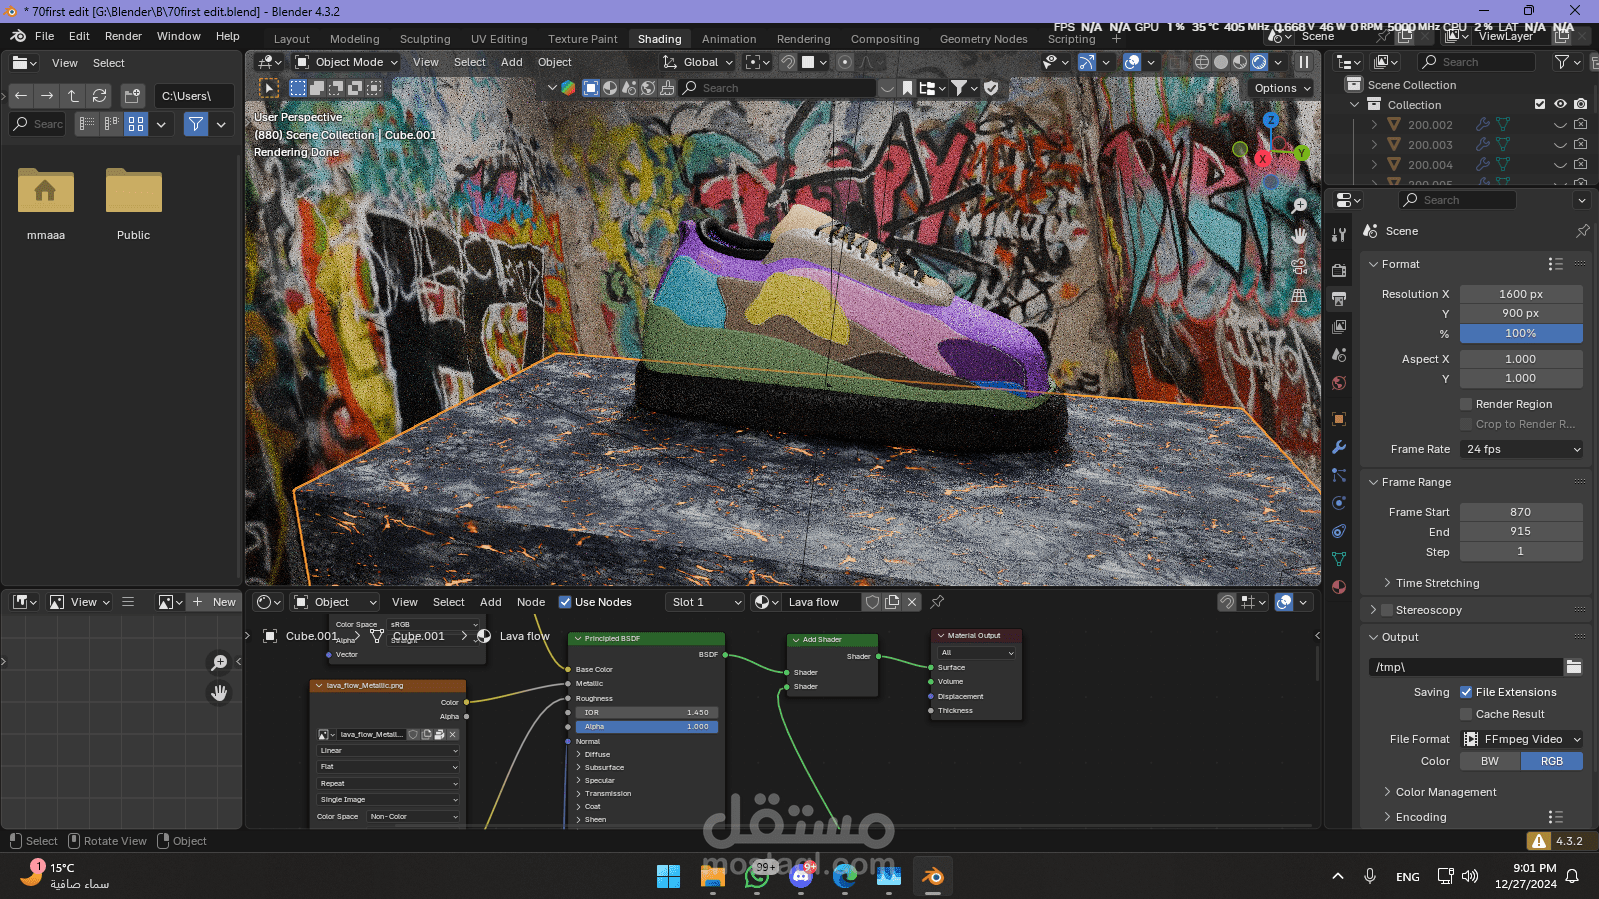Toggle Collection exclude checkbox in outliner
Viewport: 1599px width, 899px height.
click(1540, 104)
